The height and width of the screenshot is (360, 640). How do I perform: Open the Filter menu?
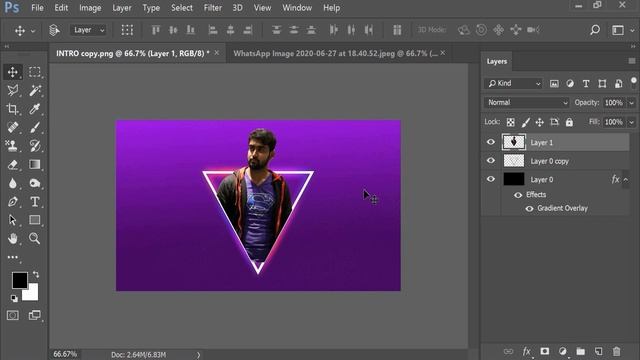click(x=213, y=8)
